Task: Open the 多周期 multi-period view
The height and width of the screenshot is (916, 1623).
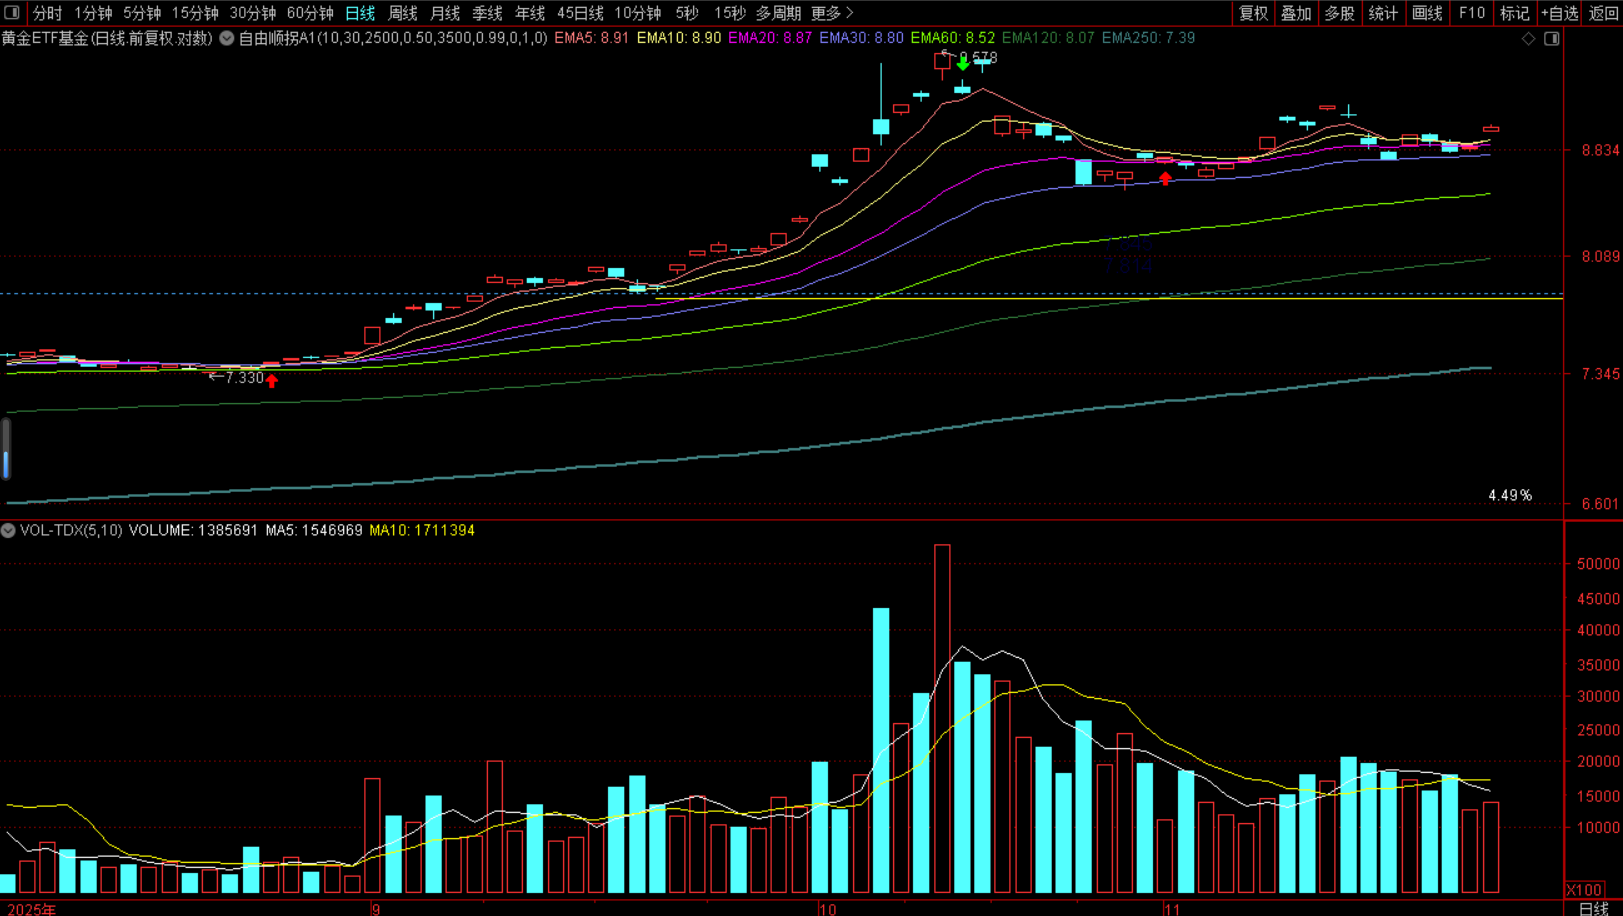Action: coord(778,13)
